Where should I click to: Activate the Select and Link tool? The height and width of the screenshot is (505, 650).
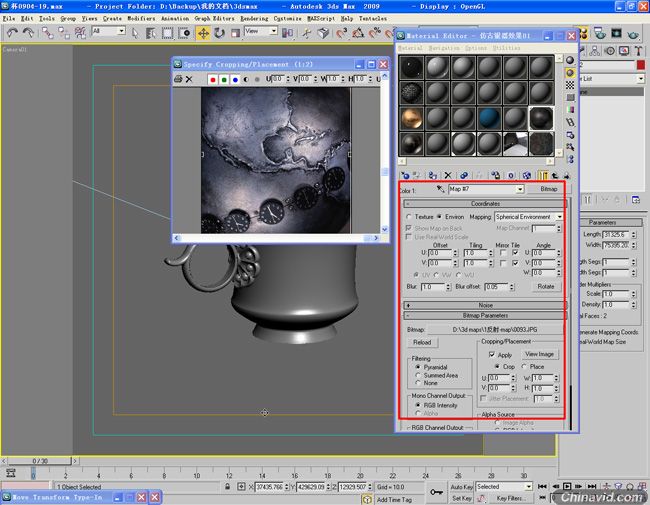point(47,33)
